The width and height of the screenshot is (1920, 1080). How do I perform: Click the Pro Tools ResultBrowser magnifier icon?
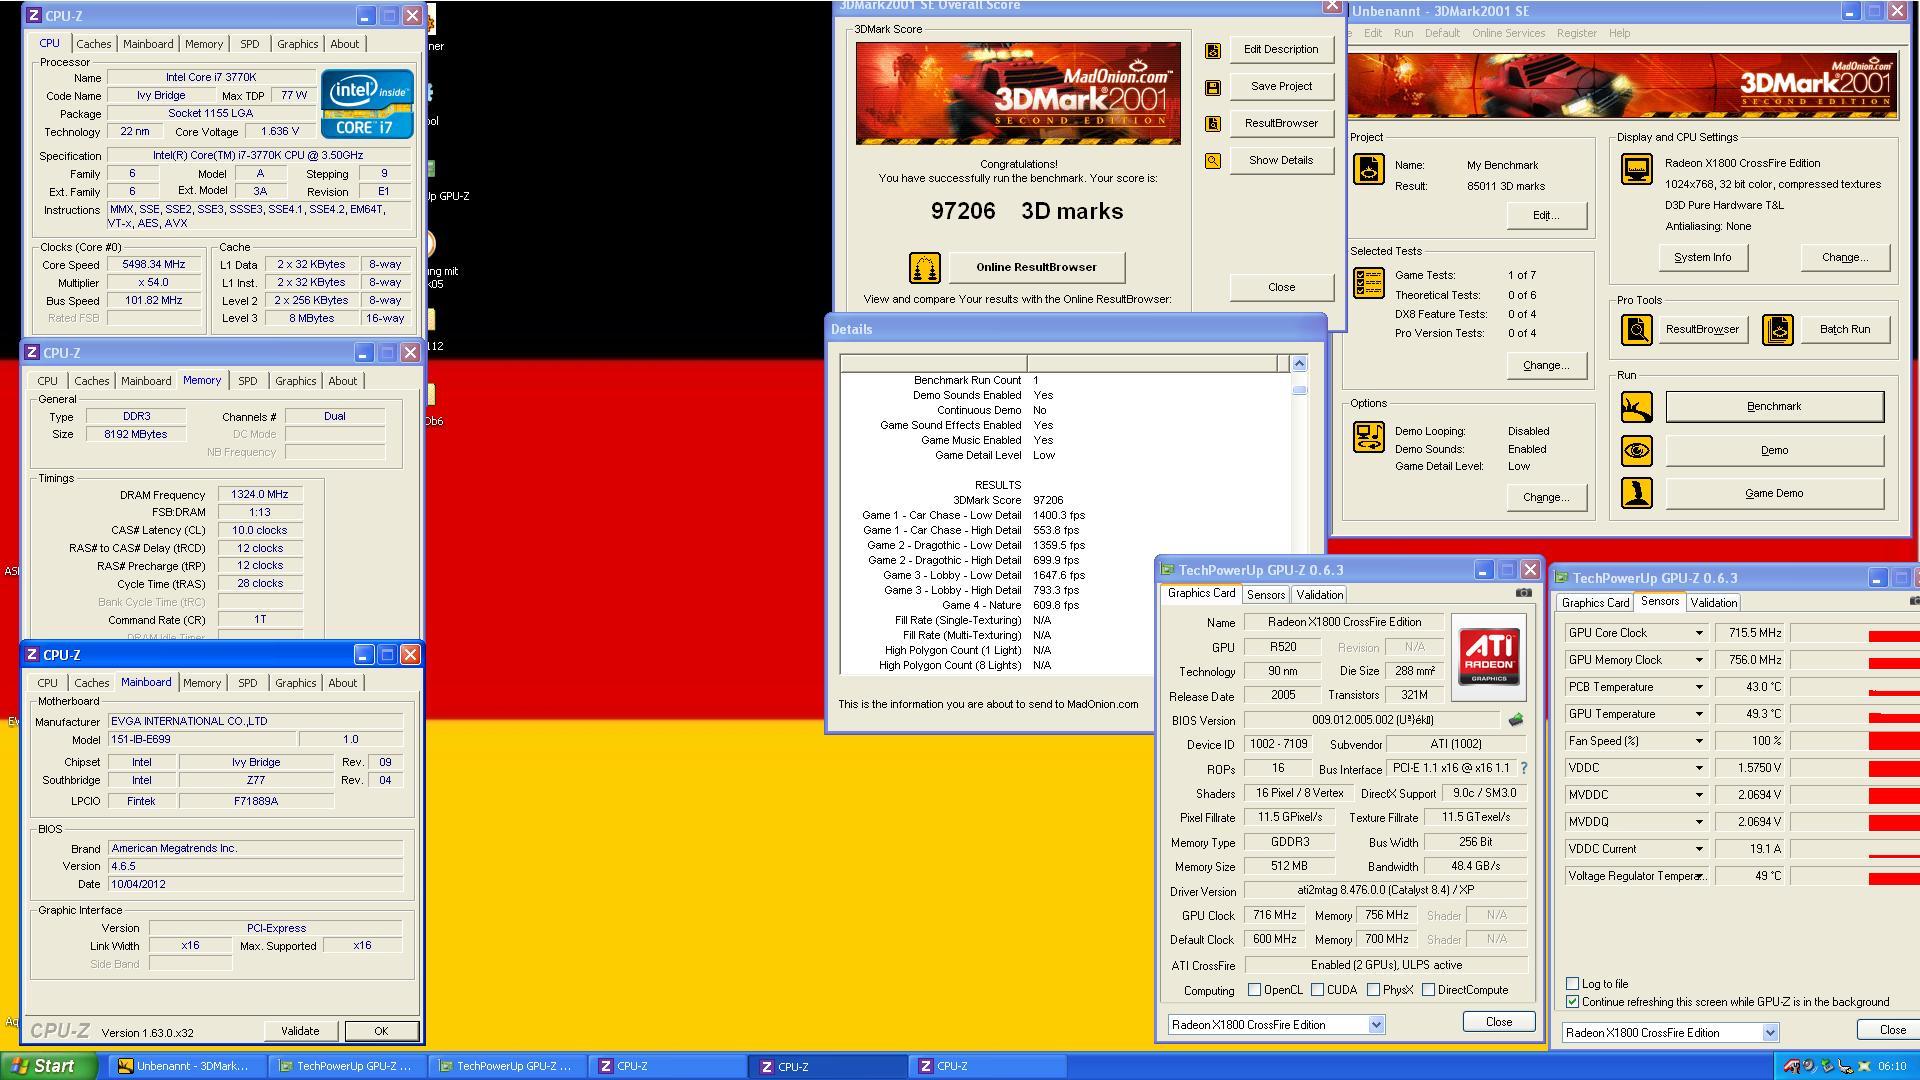pyautogui.click(x=1637, y=329)
